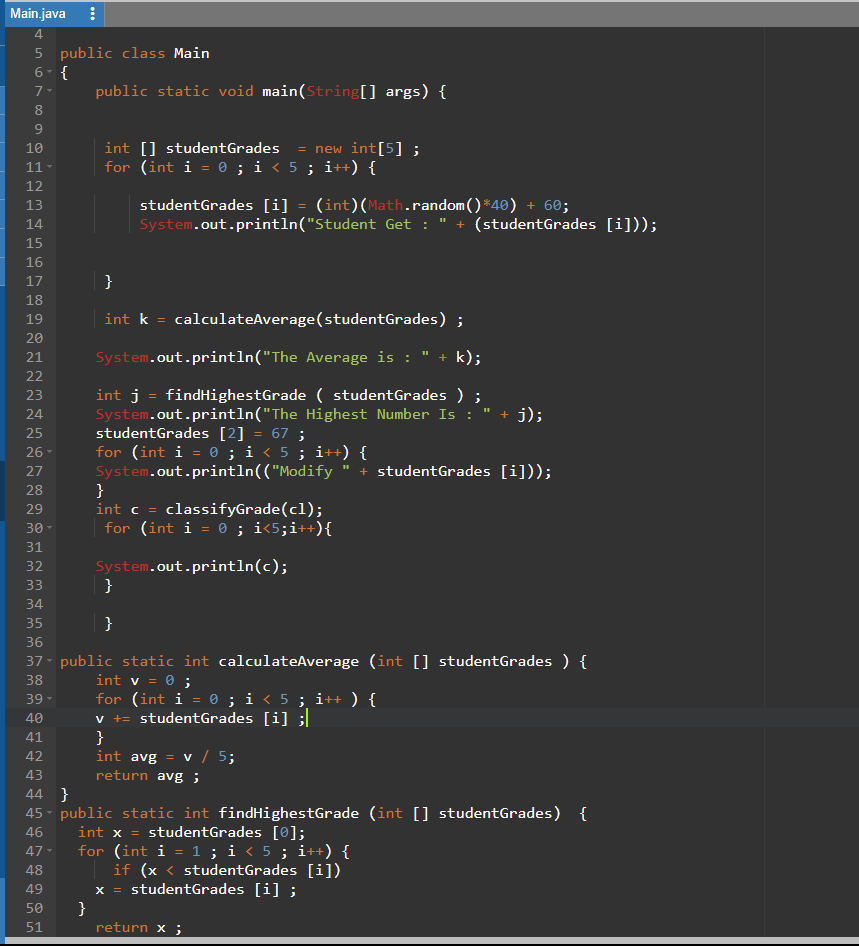
Task: Fold the first for loop at line 11
Action: (x=50, y=166)
